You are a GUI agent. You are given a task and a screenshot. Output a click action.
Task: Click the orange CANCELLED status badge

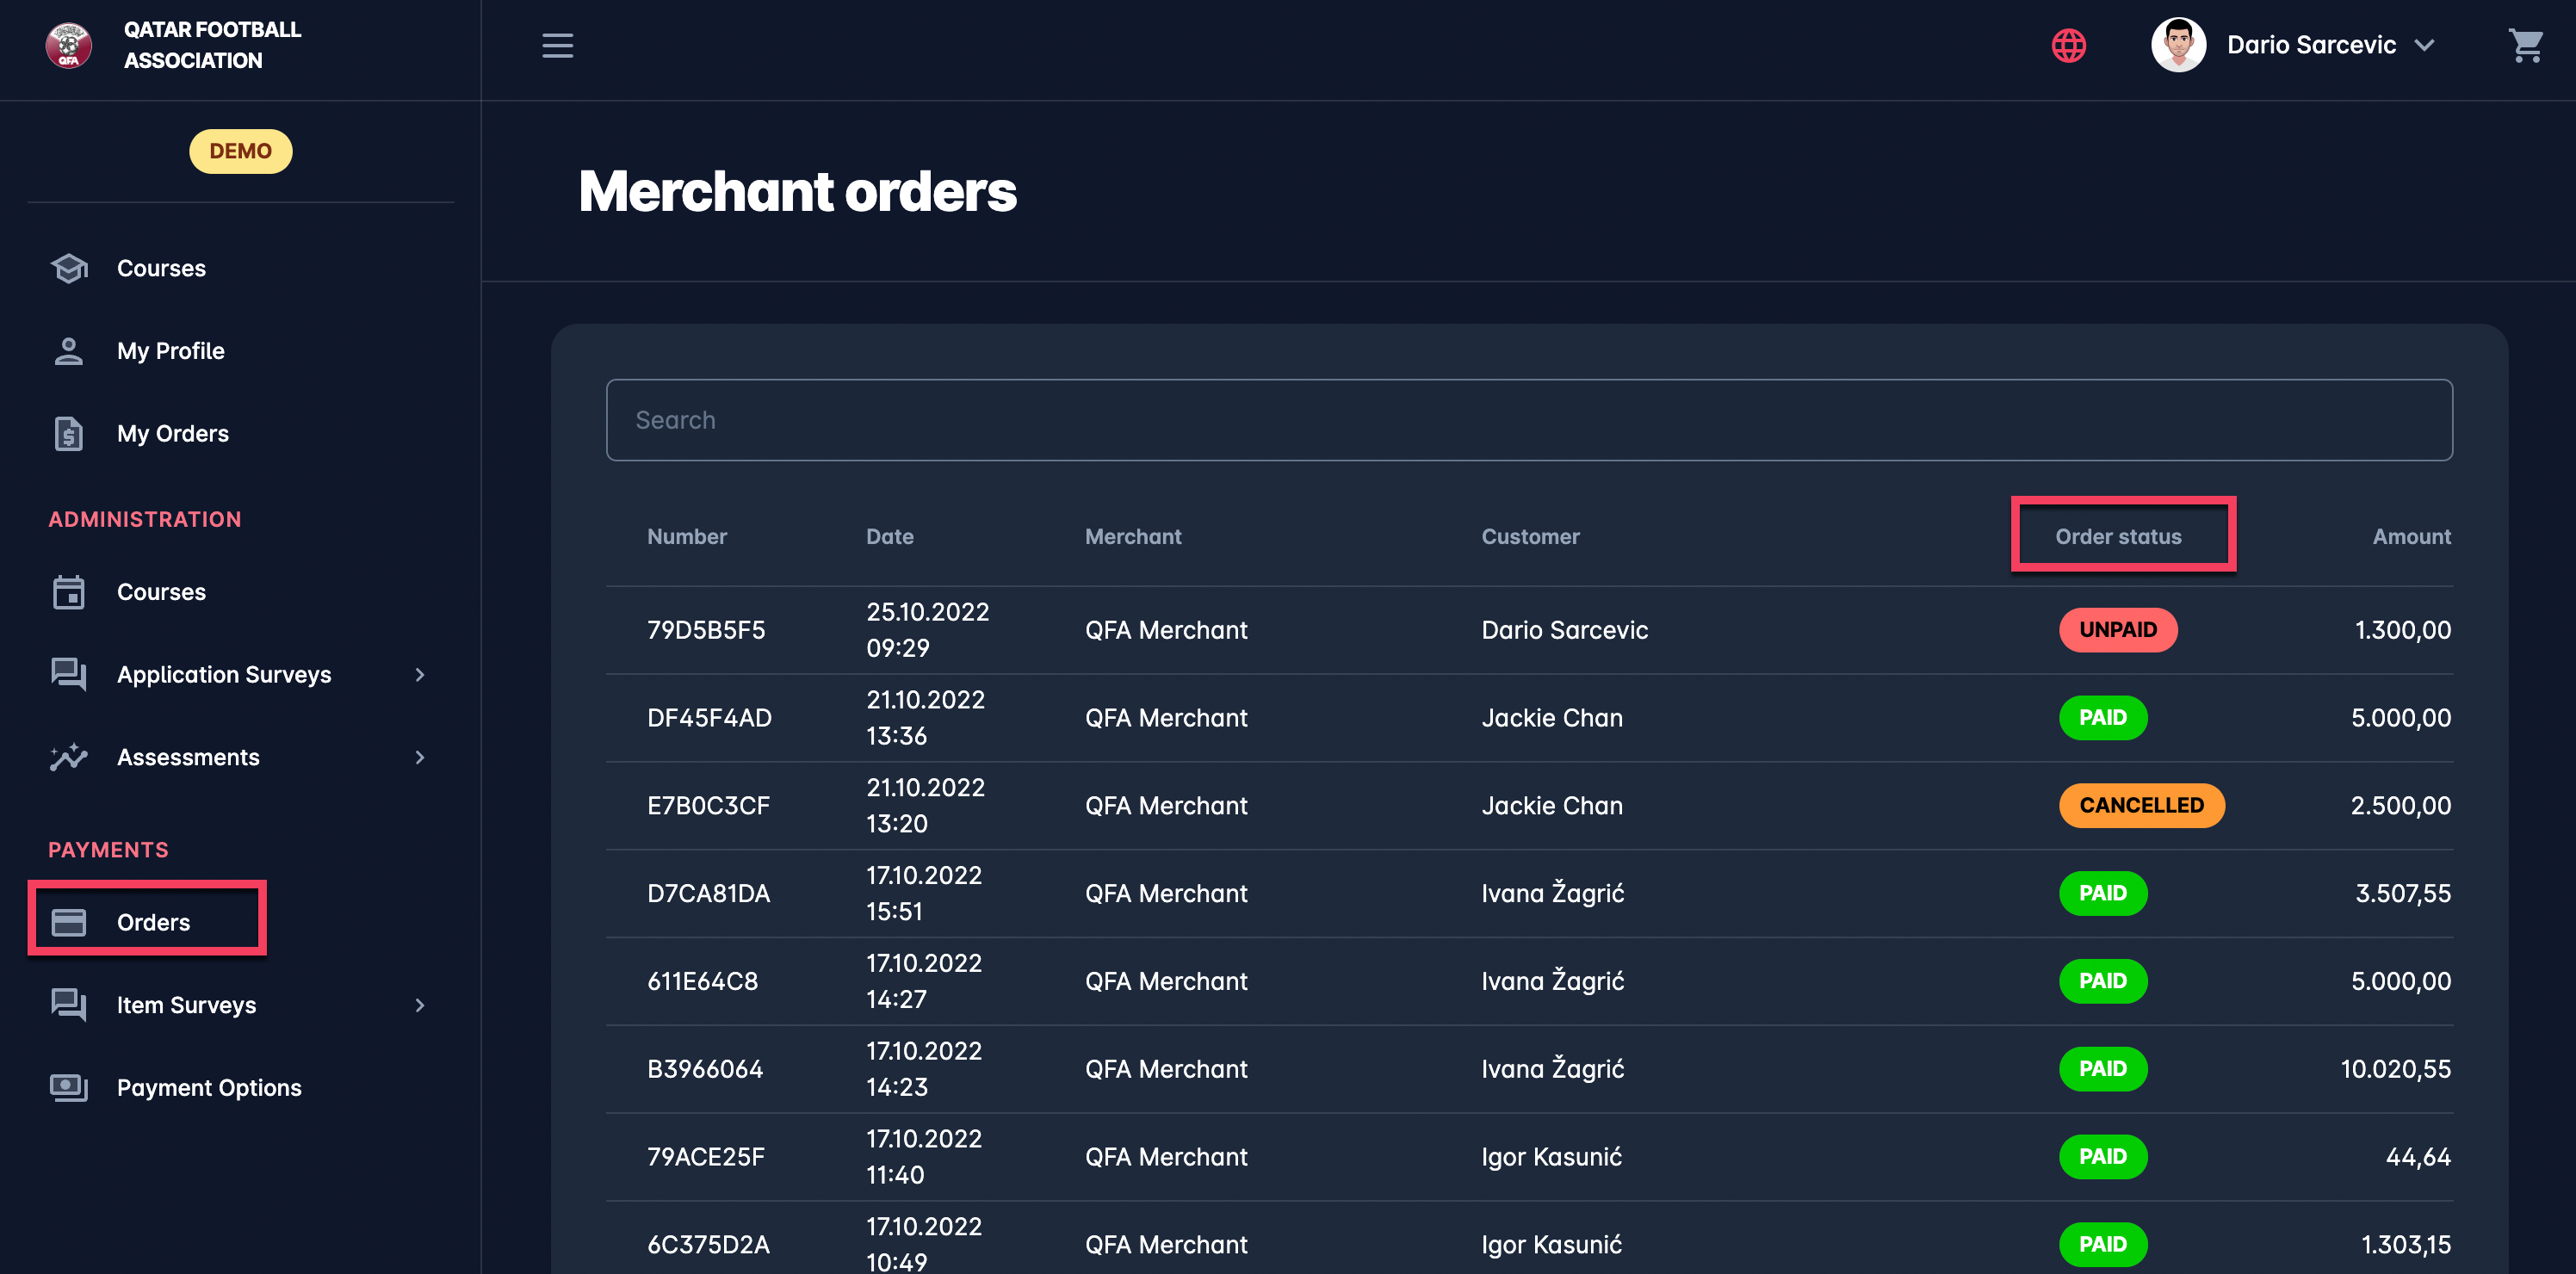[2141, 805]
